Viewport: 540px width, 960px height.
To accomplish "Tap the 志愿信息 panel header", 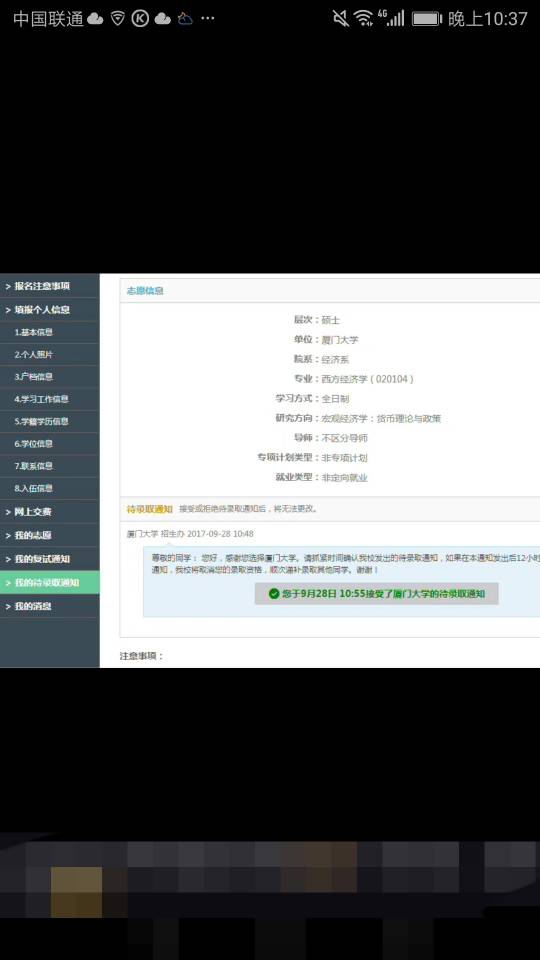I will click(x=330, y=291).
